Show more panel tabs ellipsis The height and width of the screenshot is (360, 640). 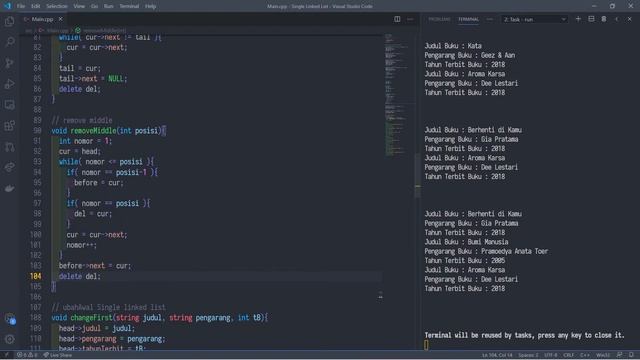pyautogui.click(x=489, y=19)
